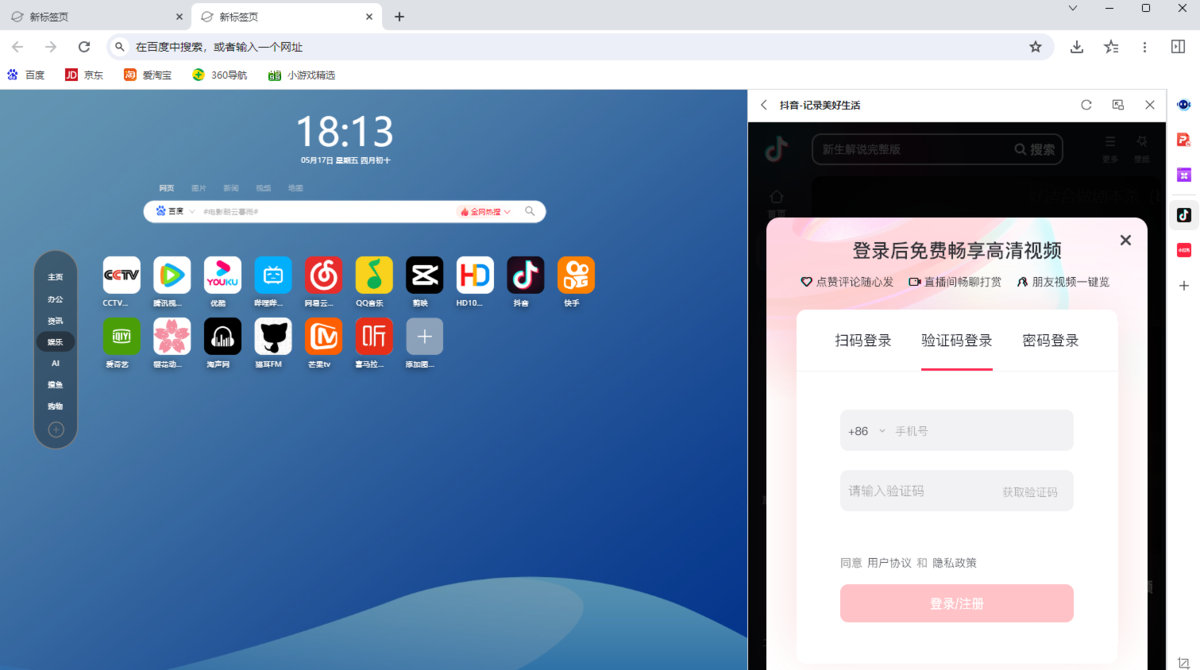Image resolution: width=1200 pixels, height=670 pixels.
Task: Open the tab search chevron in title bar
Action: pos(1073,8)
